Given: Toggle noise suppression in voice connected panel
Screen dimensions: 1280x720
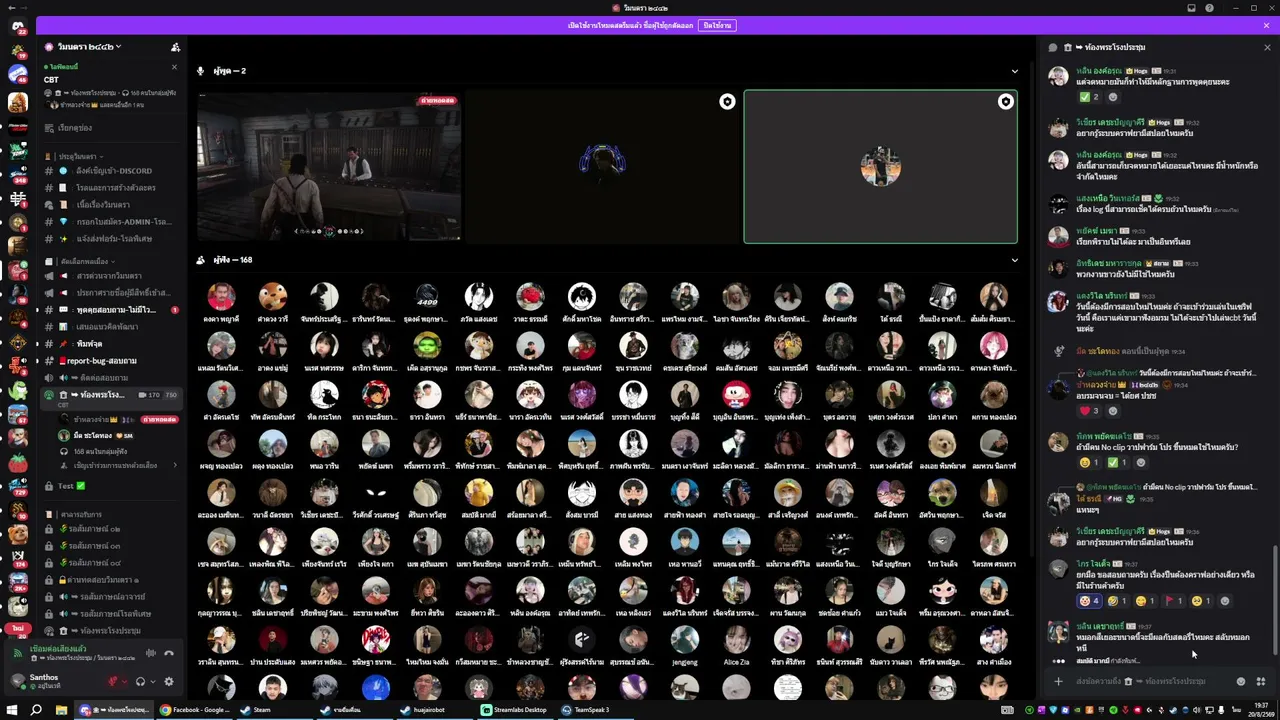Looking at the screenshot, I should click(x=150, y=653).
